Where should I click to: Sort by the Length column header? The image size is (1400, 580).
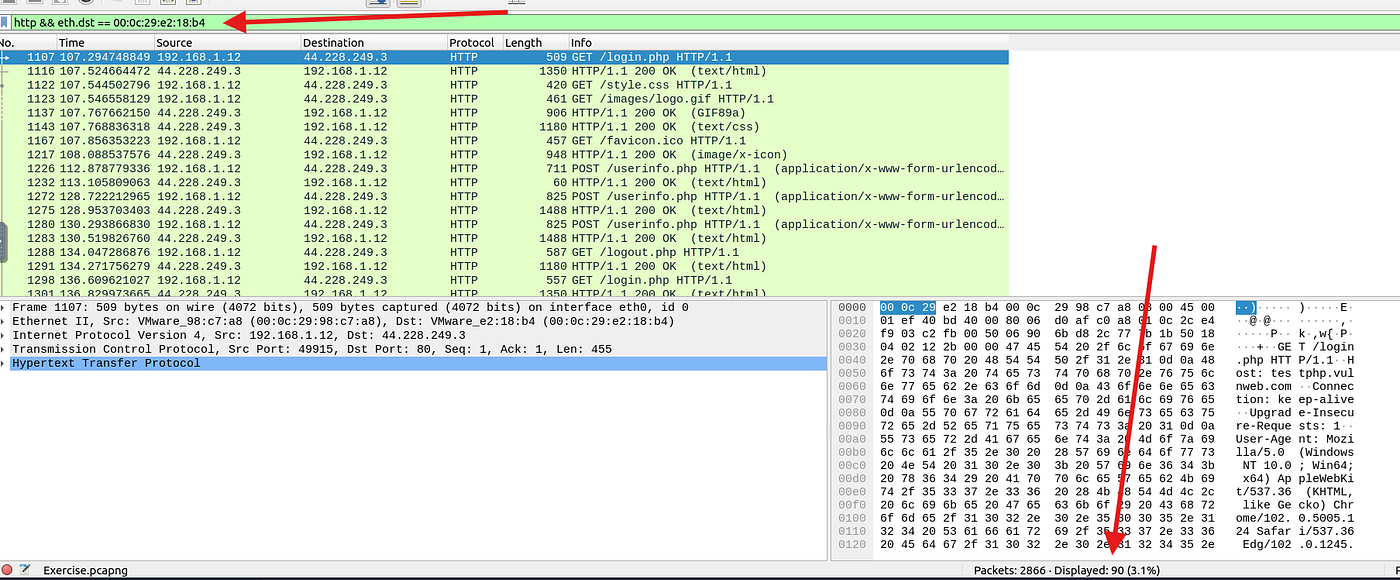point(535,42)
